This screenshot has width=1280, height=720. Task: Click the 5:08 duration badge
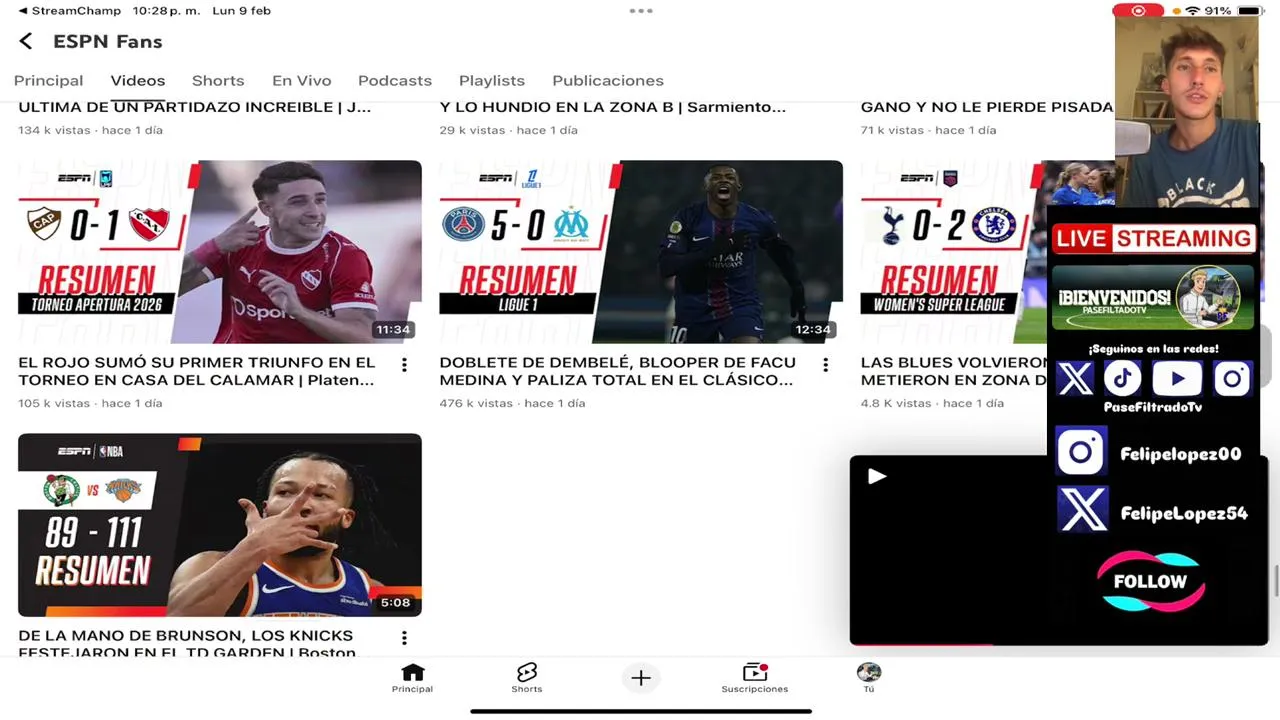(x=395, y=602)
